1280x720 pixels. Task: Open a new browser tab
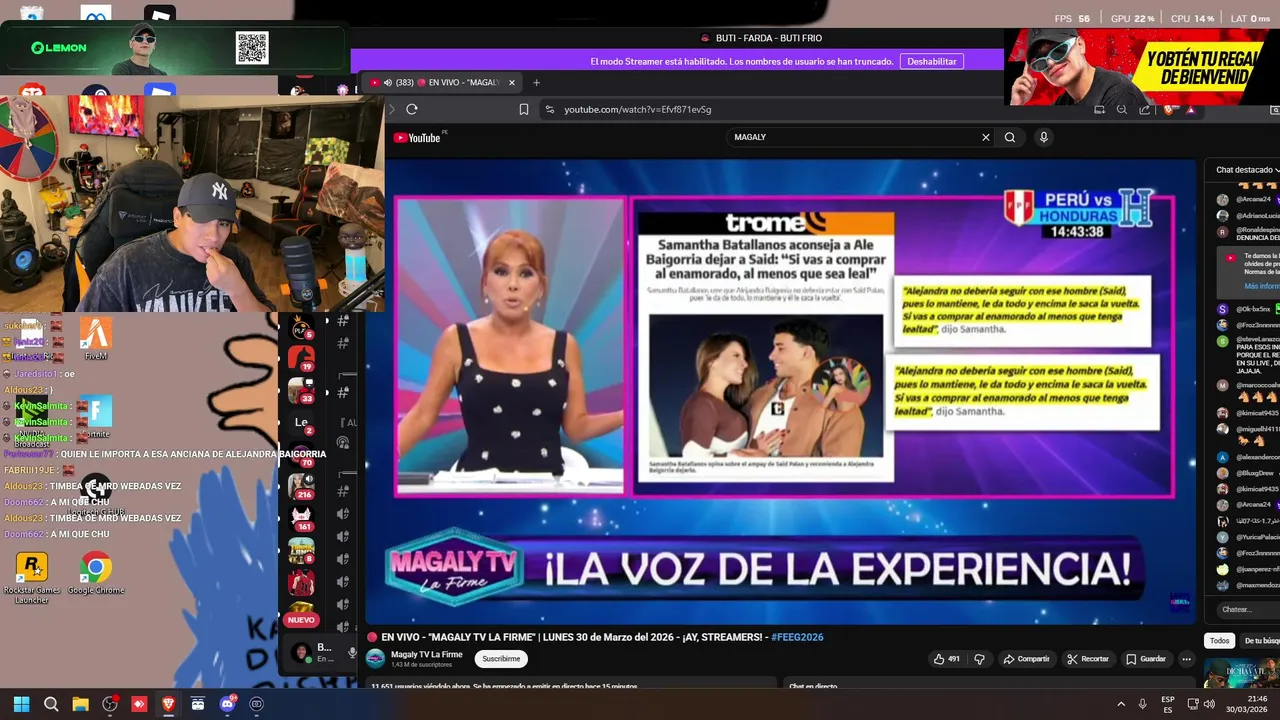[x=536, y=82]
